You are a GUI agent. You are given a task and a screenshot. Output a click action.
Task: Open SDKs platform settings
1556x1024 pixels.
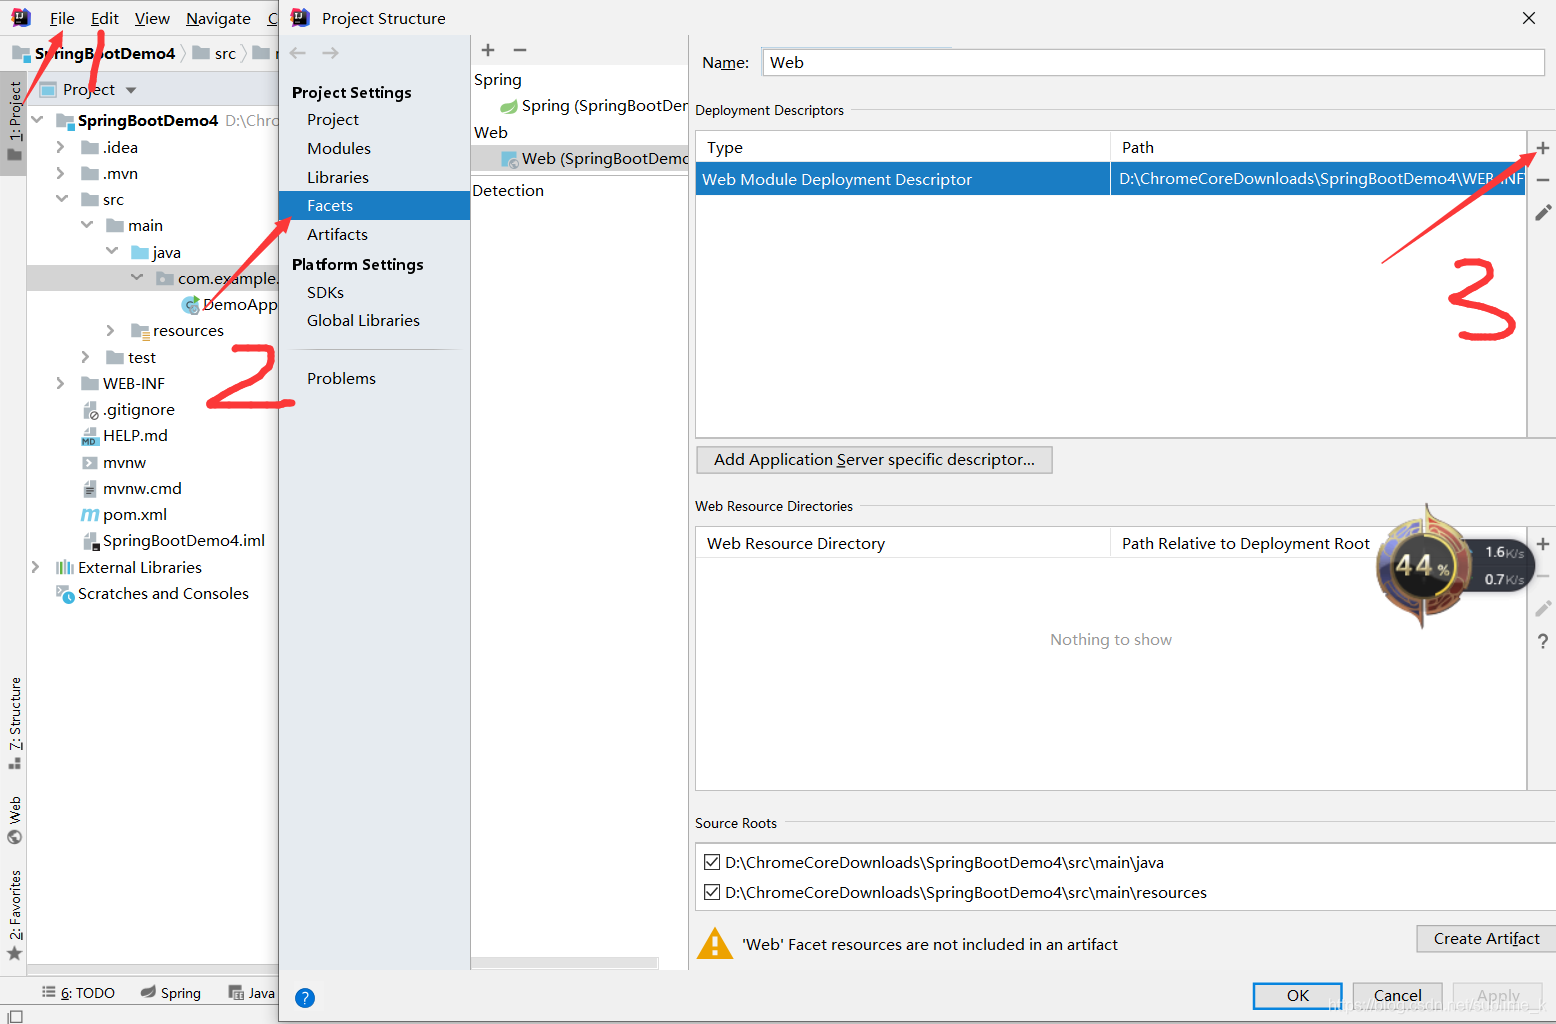pos(325,293)
